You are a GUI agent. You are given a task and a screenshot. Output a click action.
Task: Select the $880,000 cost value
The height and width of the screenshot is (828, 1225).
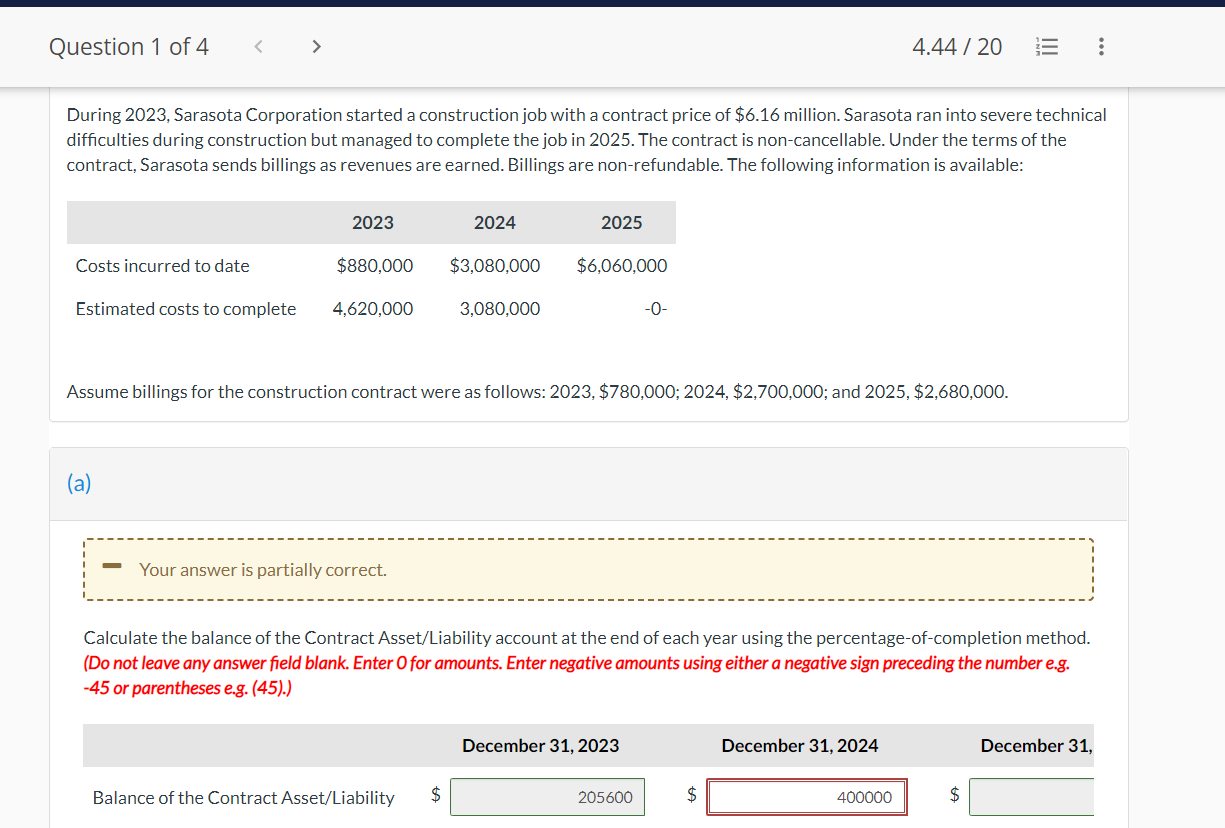point(375,266)
